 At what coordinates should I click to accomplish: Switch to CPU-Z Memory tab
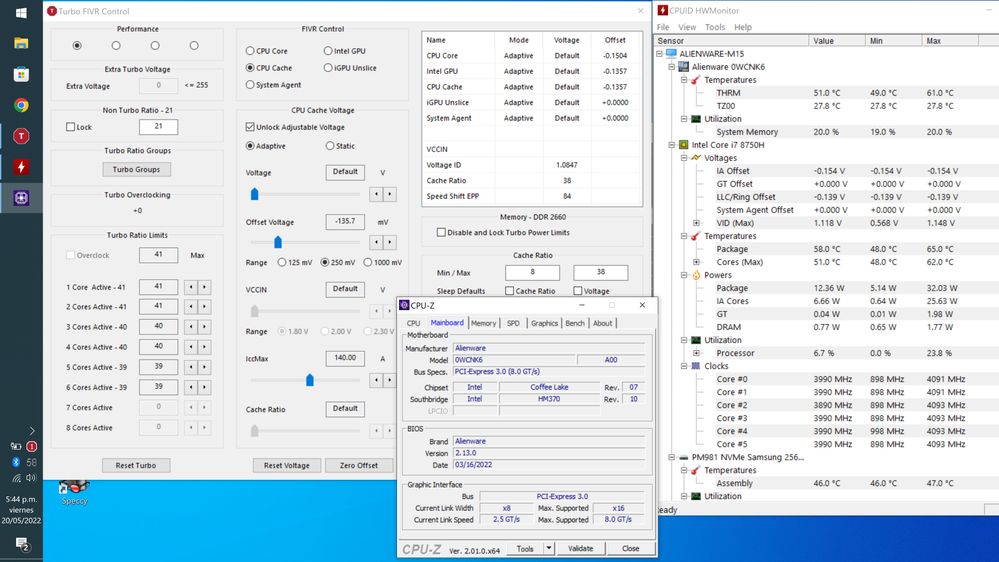point(484,323)
